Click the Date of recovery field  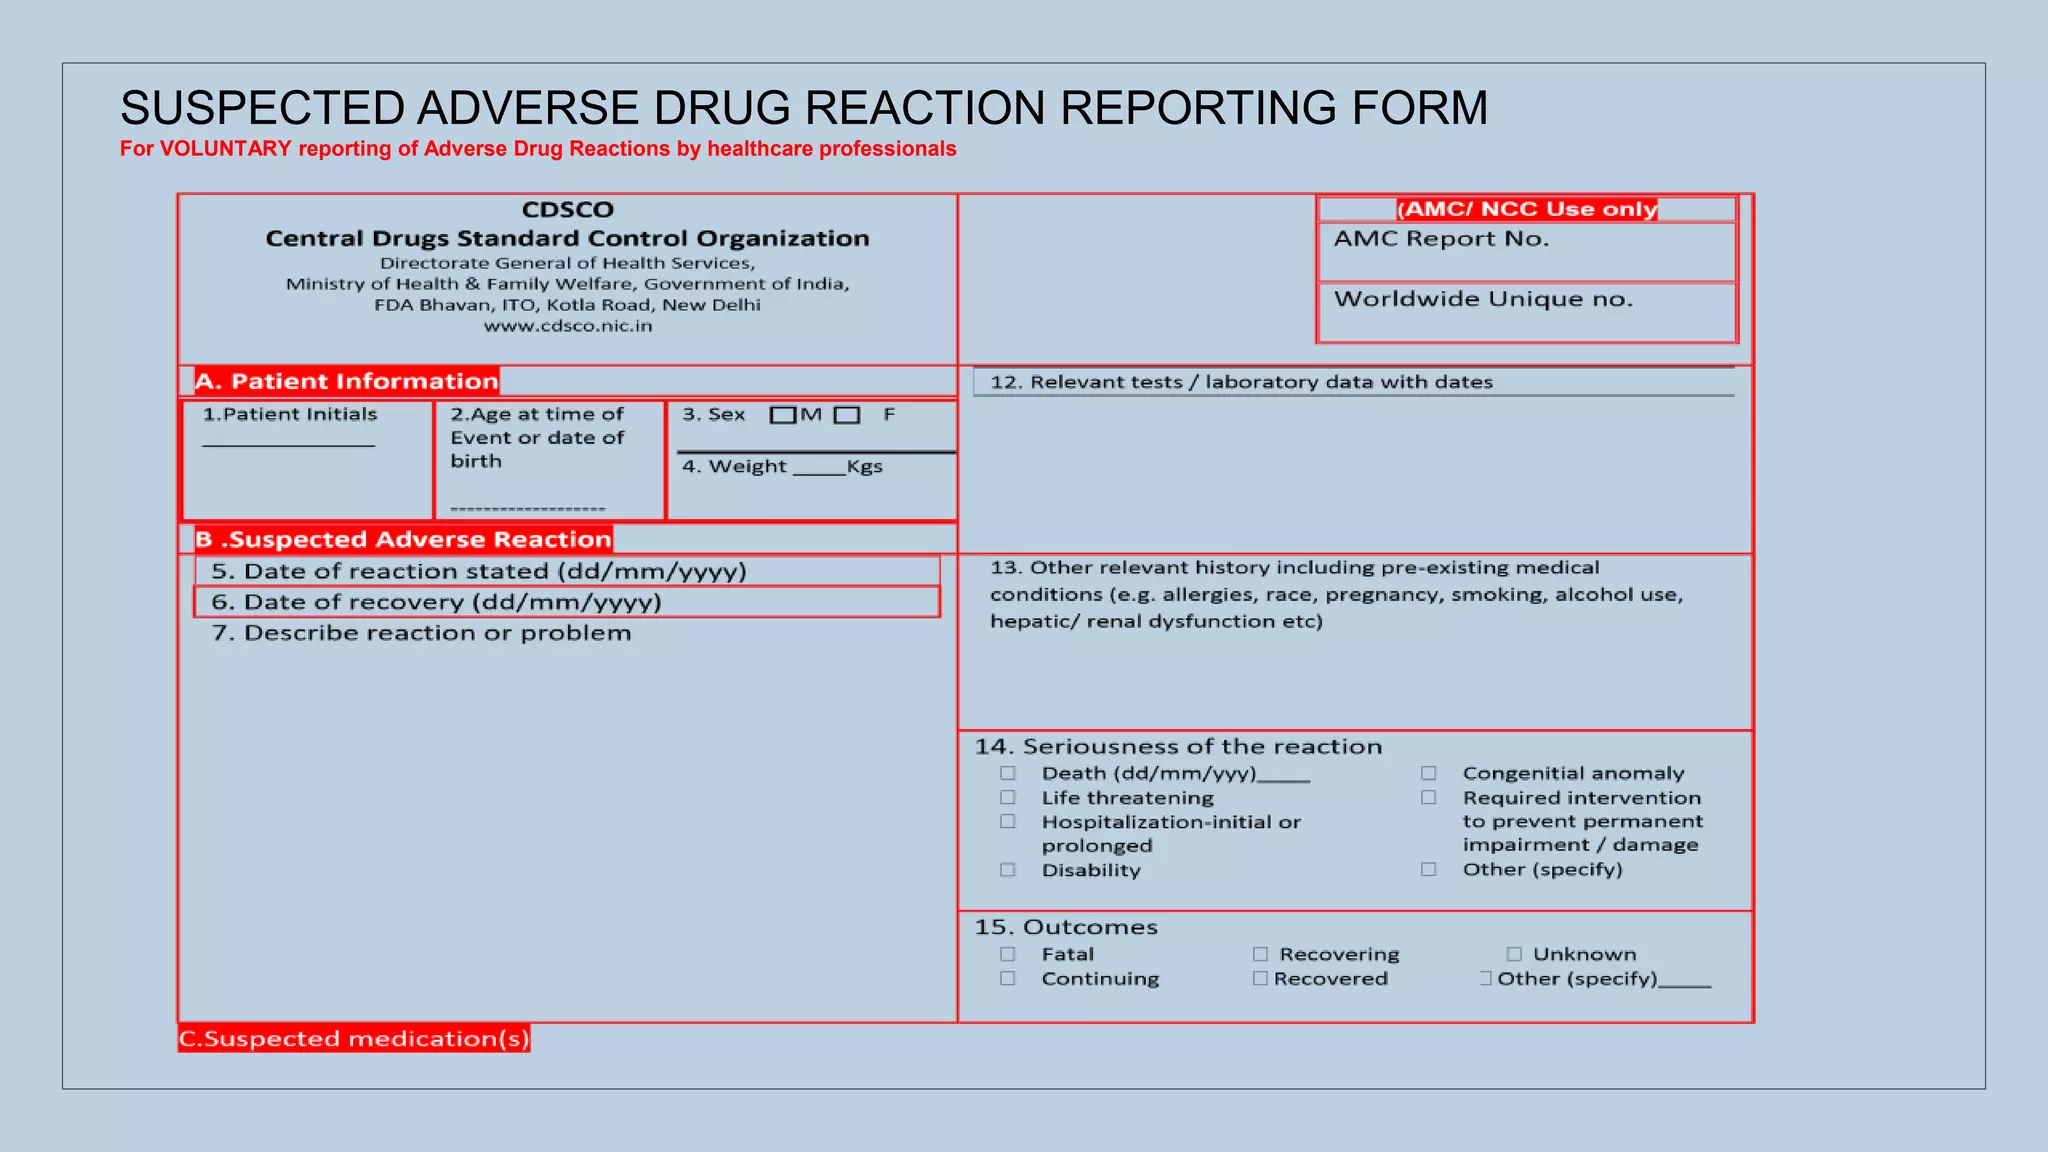tap(567, 602)
